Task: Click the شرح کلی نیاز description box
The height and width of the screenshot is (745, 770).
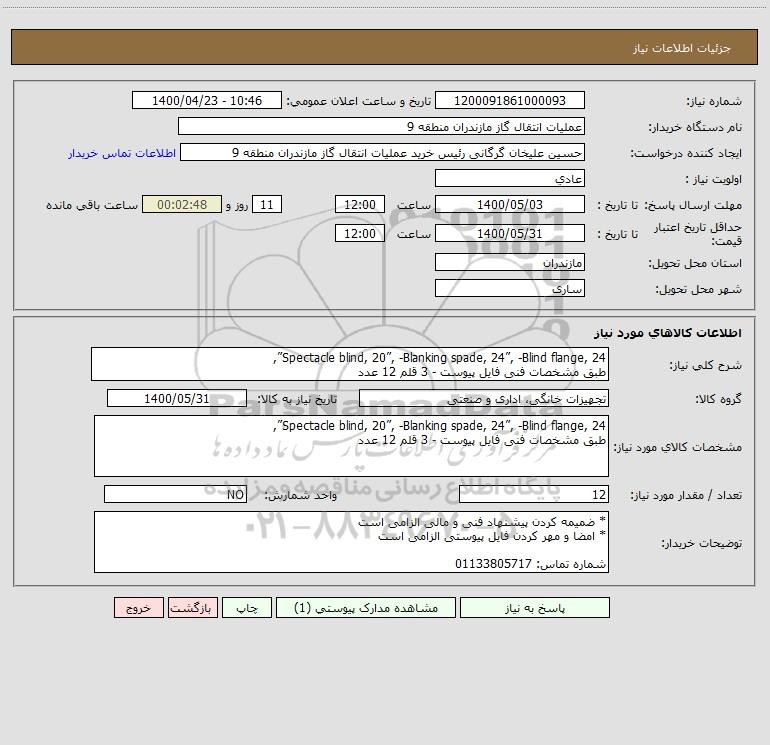Action: coord(350,364)
